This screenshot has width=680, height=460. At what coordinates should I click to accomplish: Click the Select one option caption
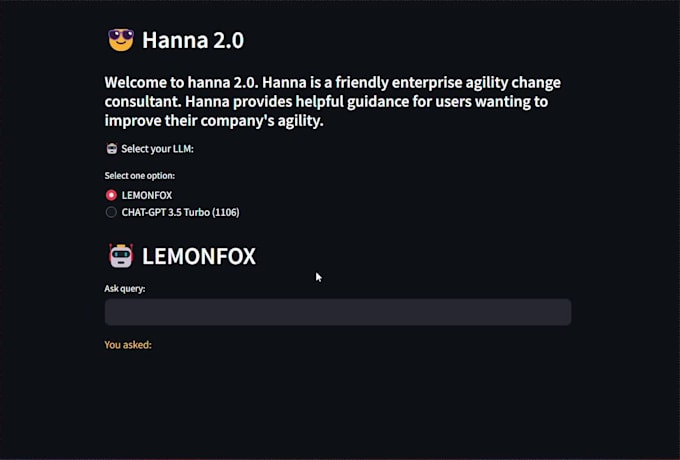[x=140, y=176]
